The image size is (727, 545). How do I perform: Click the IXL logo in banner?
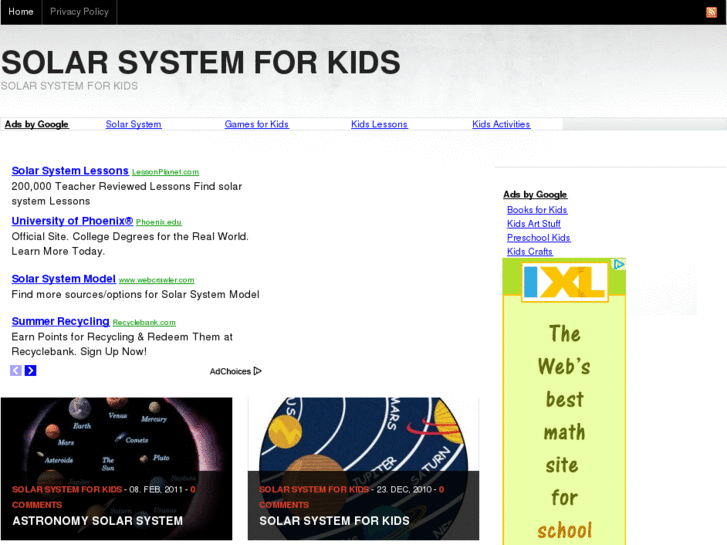coord(565,282)
